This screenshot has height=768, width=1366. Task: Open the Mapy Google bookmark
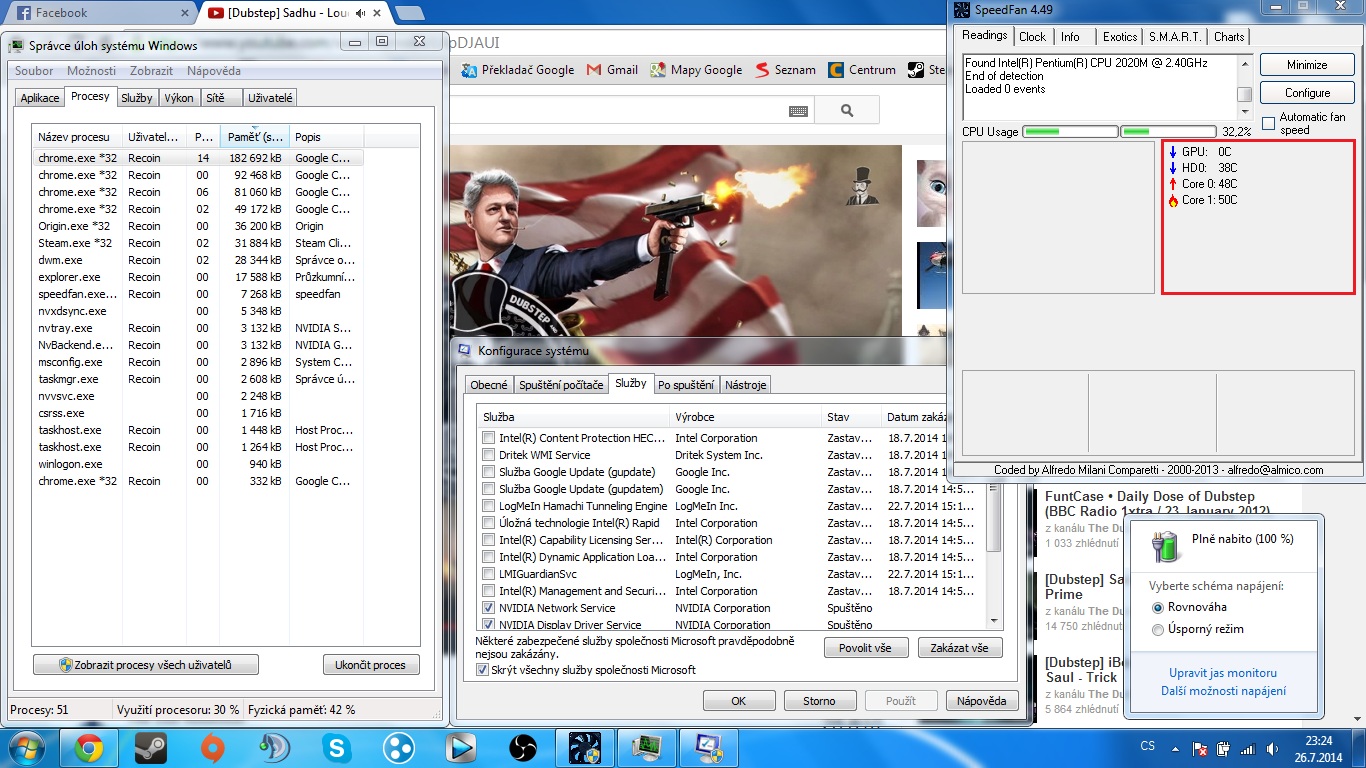coord(696,70)
